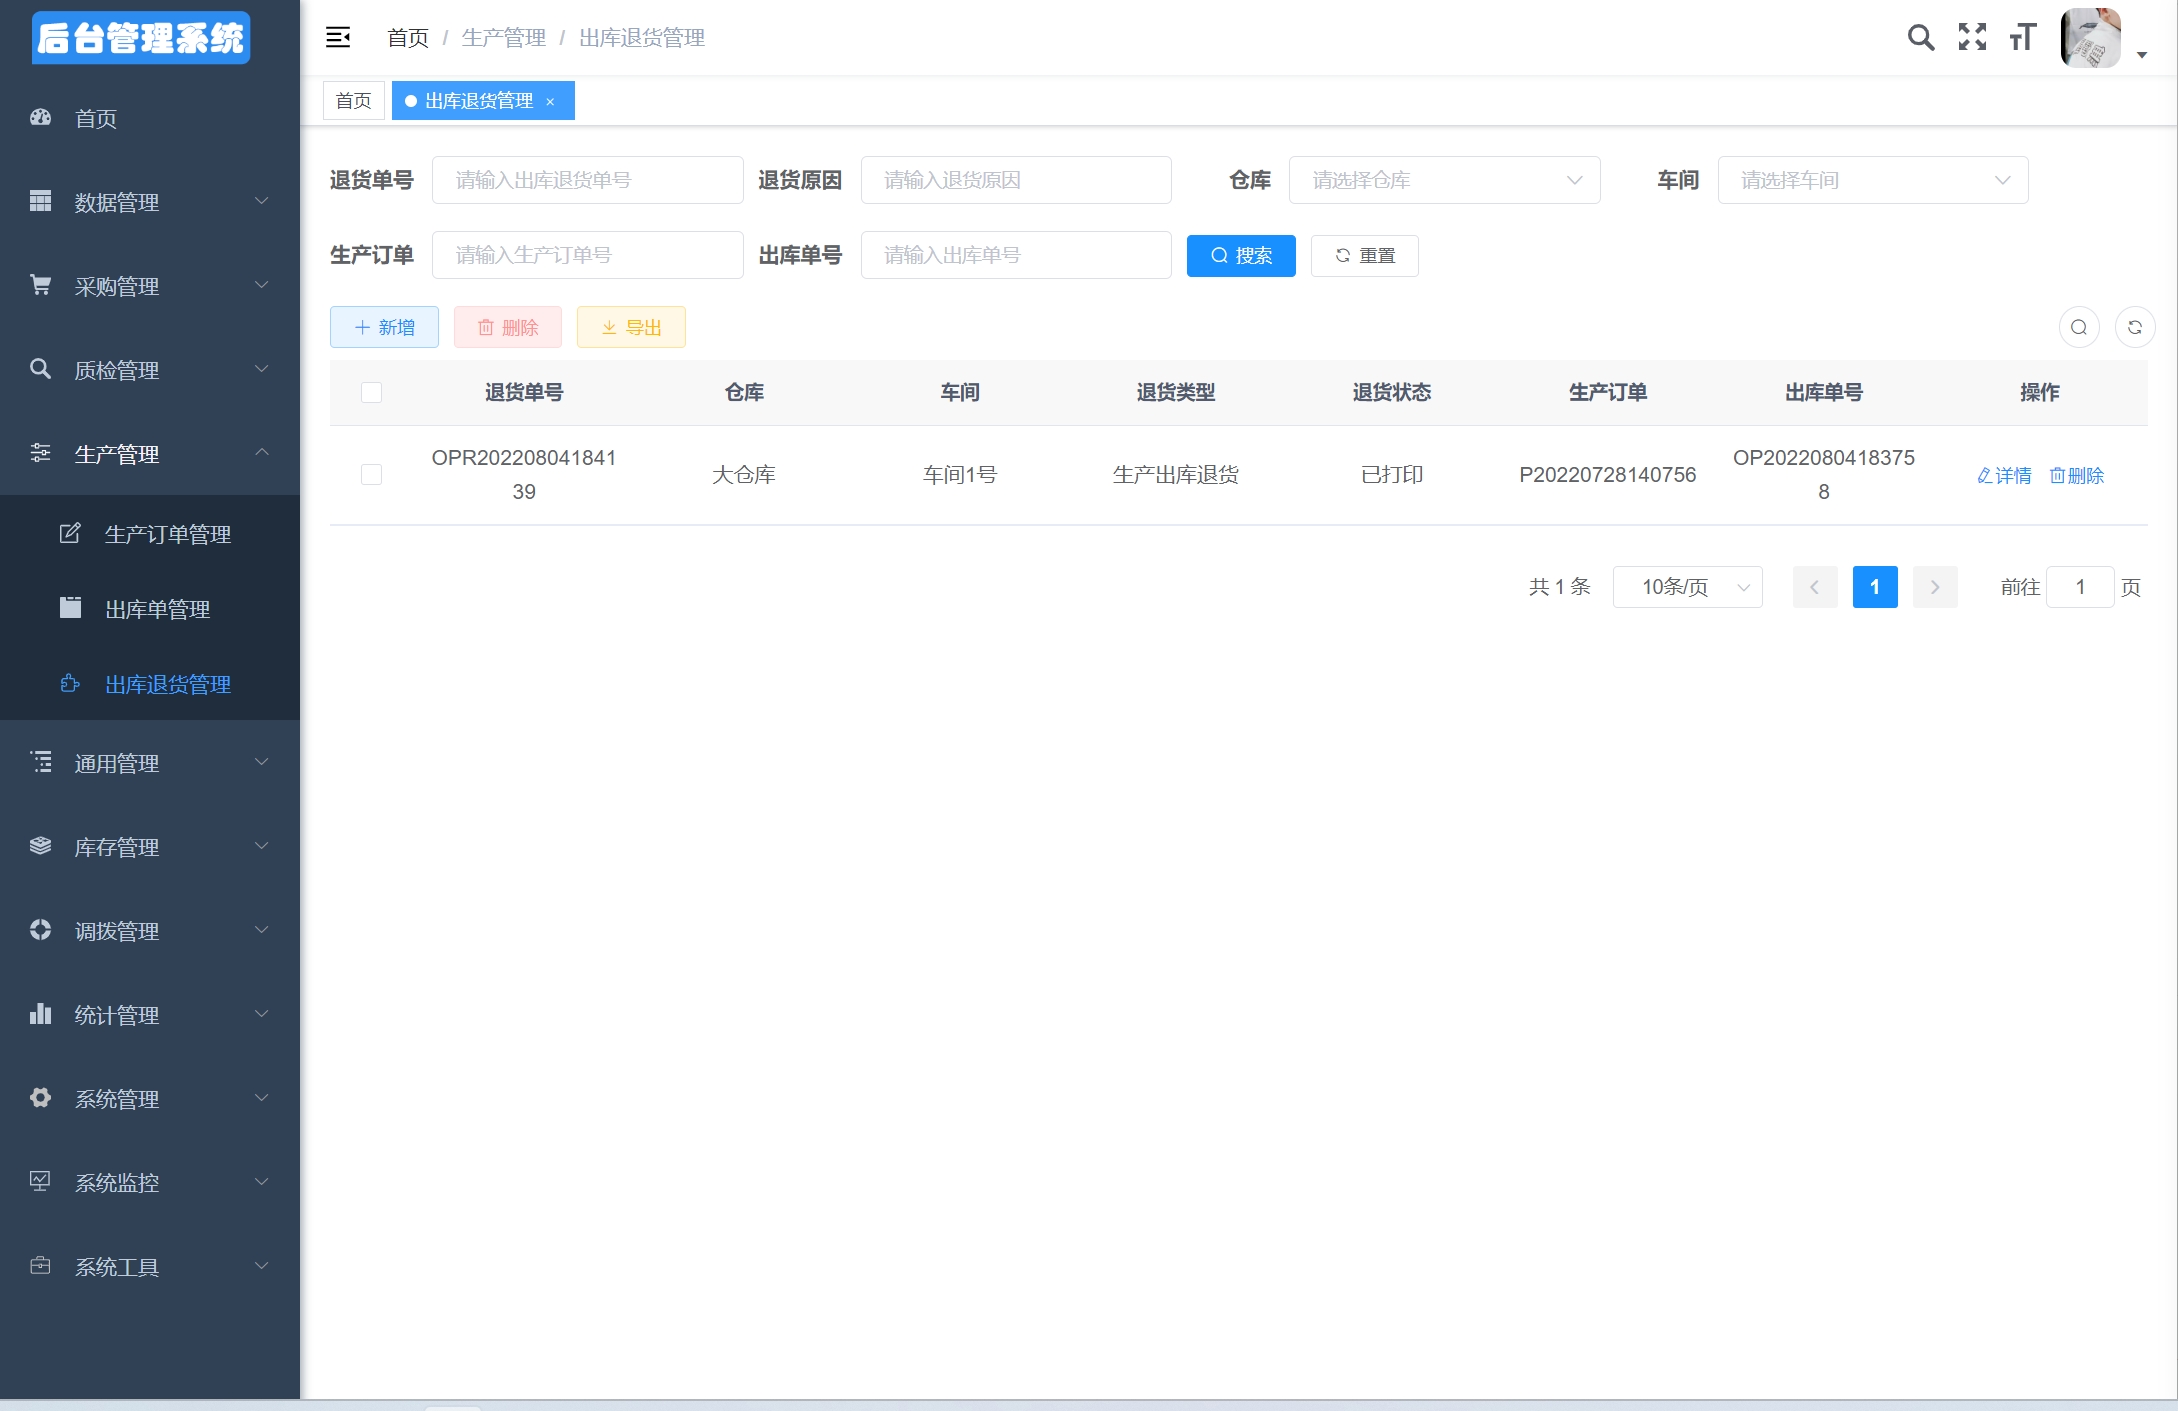Change page size 10条/页 dropdown

pos(1686,587)
